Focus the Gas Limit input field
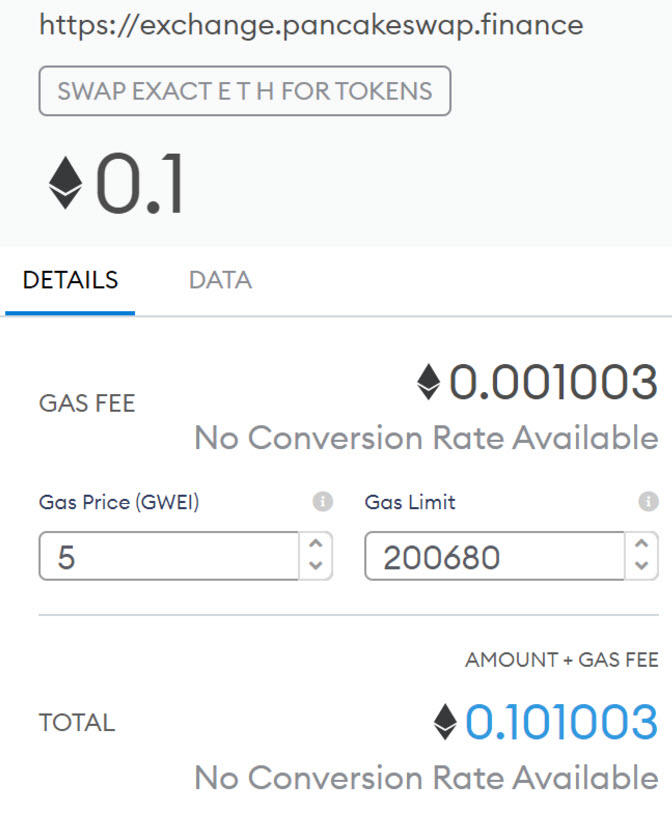Screen dimensions: 672x815 point(495,556)
